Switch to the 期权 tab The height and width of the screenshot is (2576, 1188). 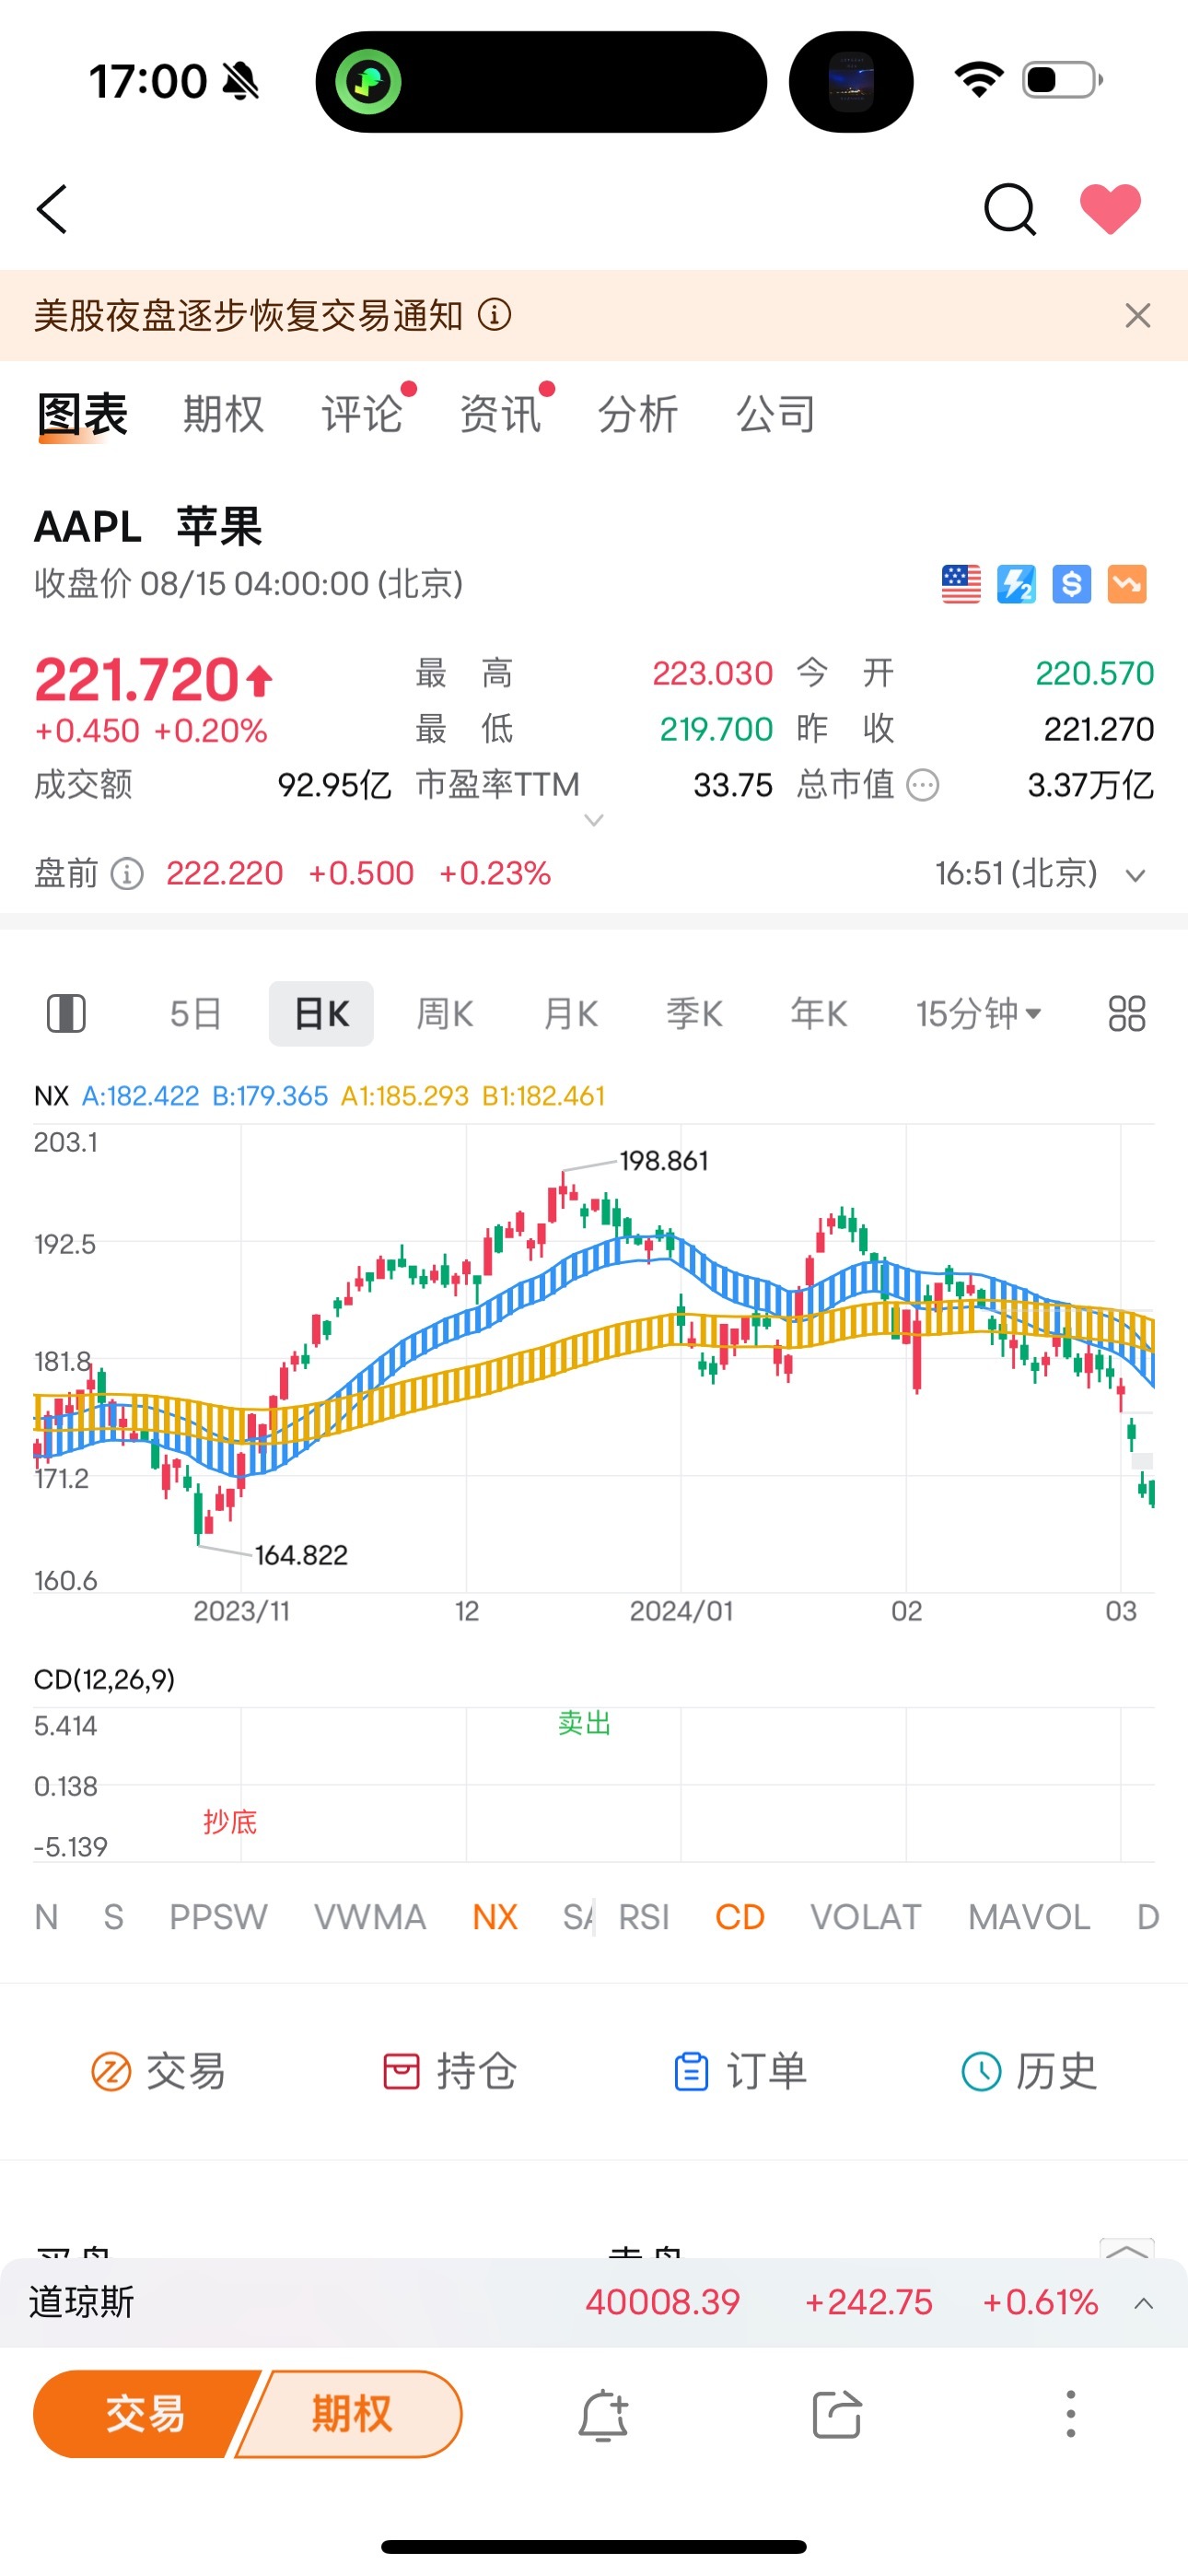(x=223, y=414)
